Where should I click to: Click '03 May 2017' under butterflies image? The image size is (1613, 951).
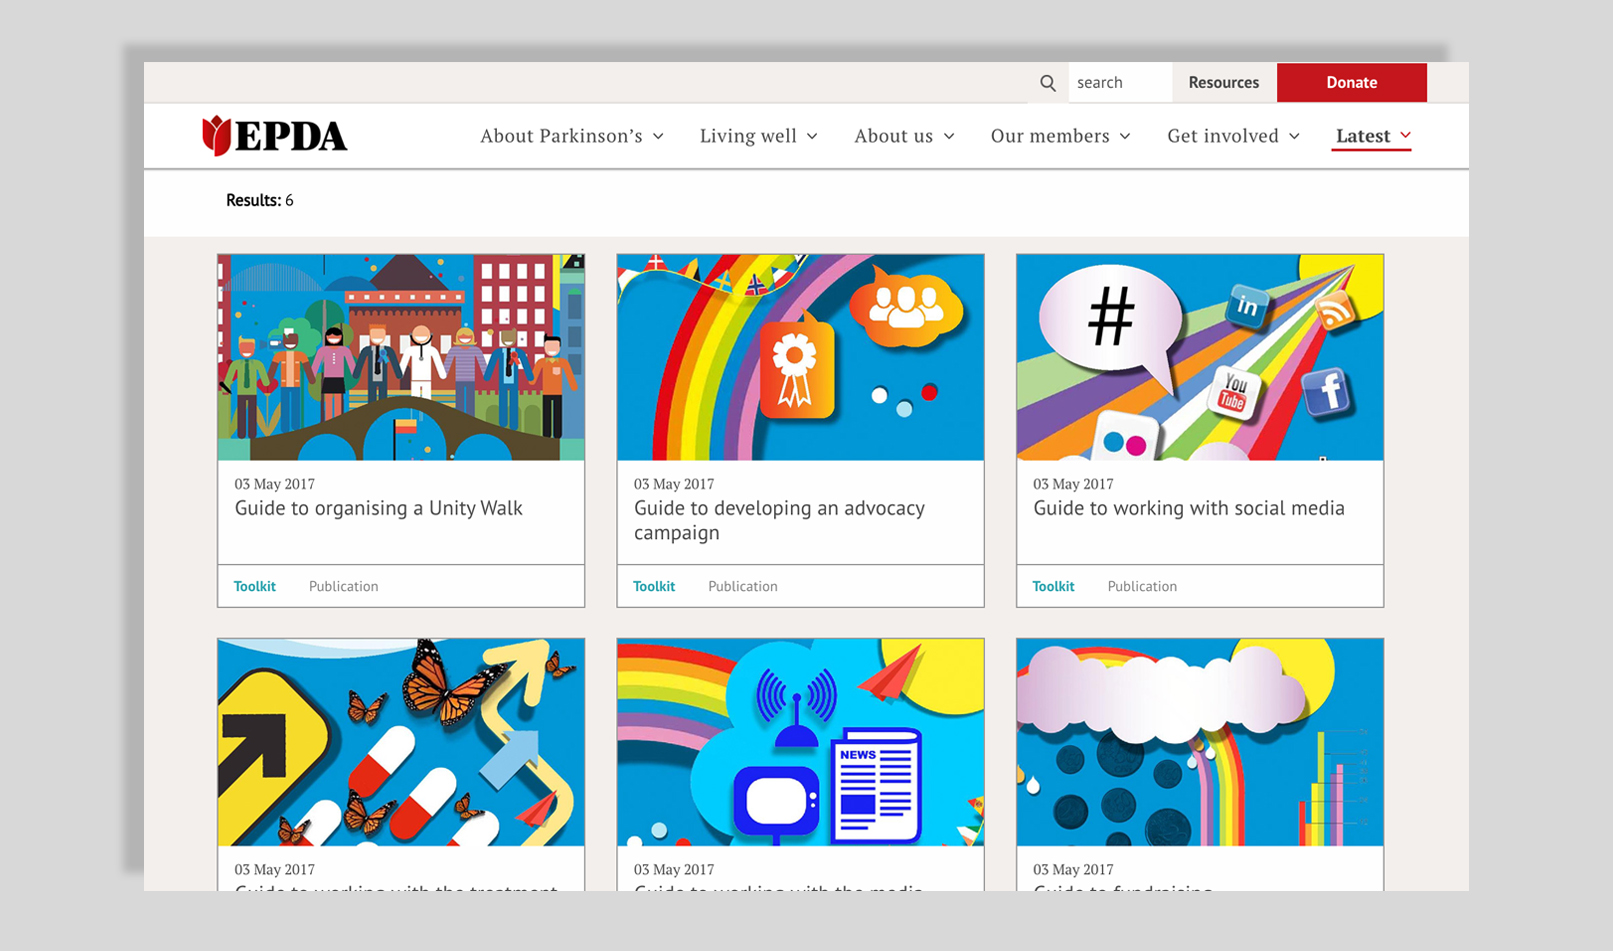pyautogui.click(x=274, y=870)
